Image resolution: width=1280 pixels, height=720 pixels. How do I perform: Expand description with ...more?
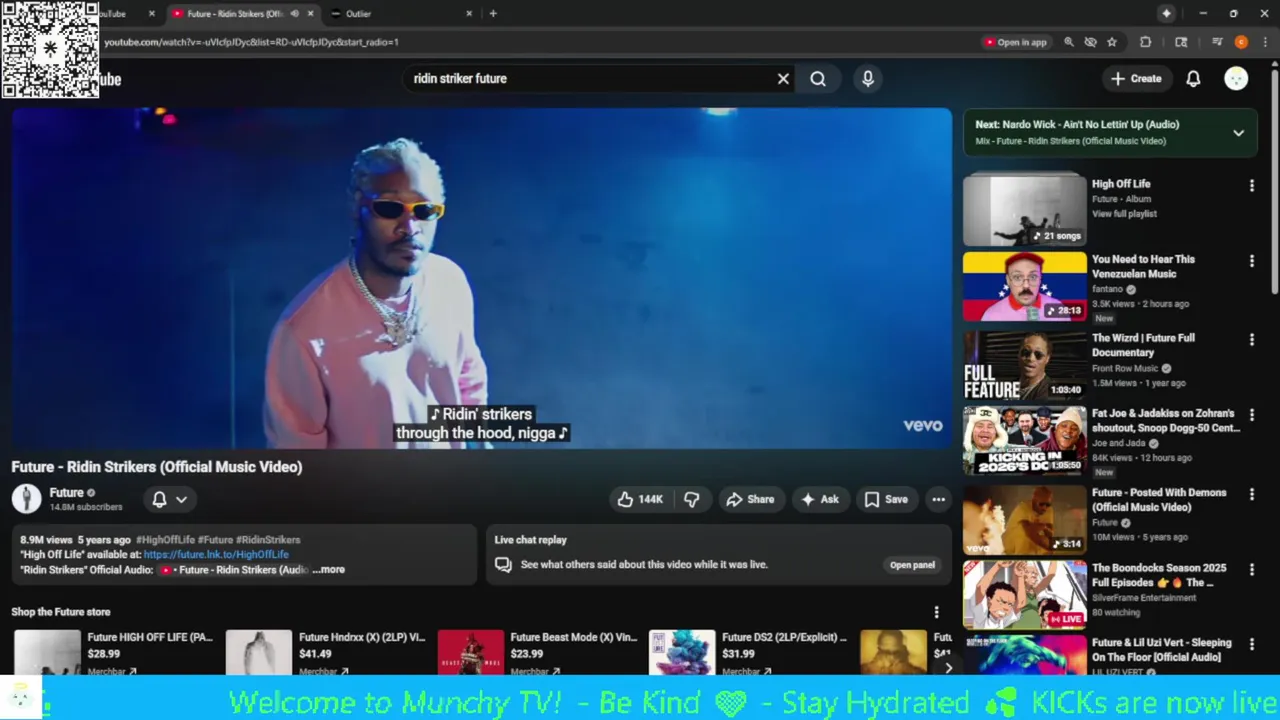pos(329,570)
